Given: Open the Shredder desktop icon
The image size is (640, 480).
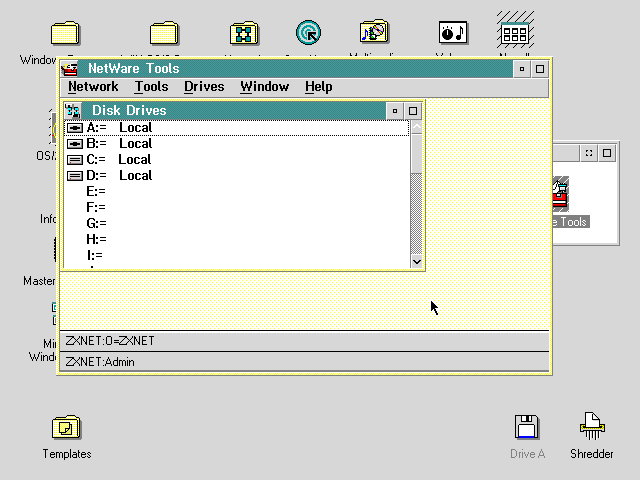Looking at the screenshot, I should pyautogui.click(x=592, y=426).
